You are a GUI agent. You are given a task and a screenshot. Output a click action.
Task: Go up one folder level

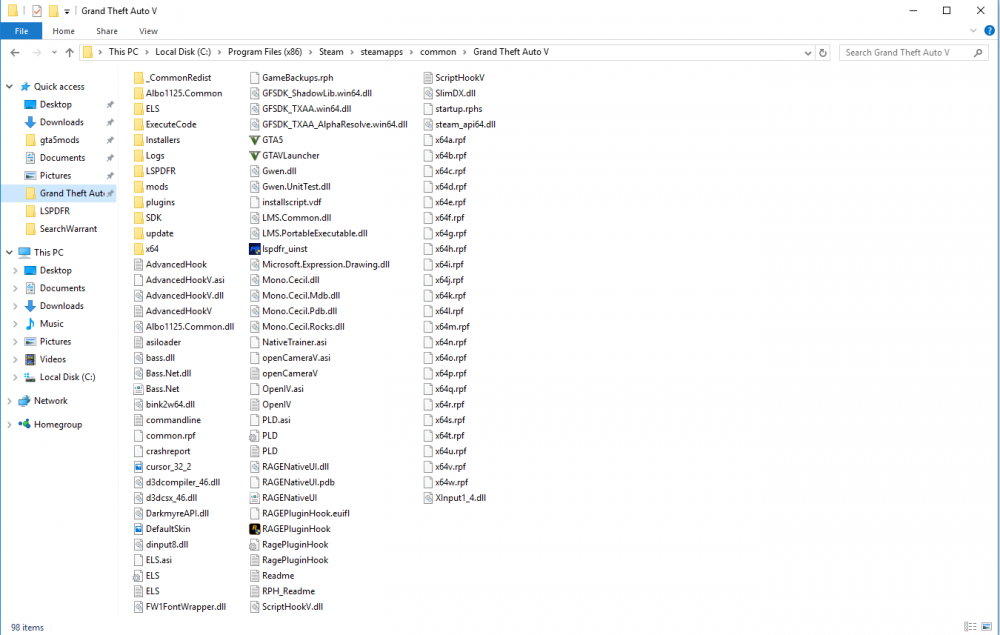(70, 52)
